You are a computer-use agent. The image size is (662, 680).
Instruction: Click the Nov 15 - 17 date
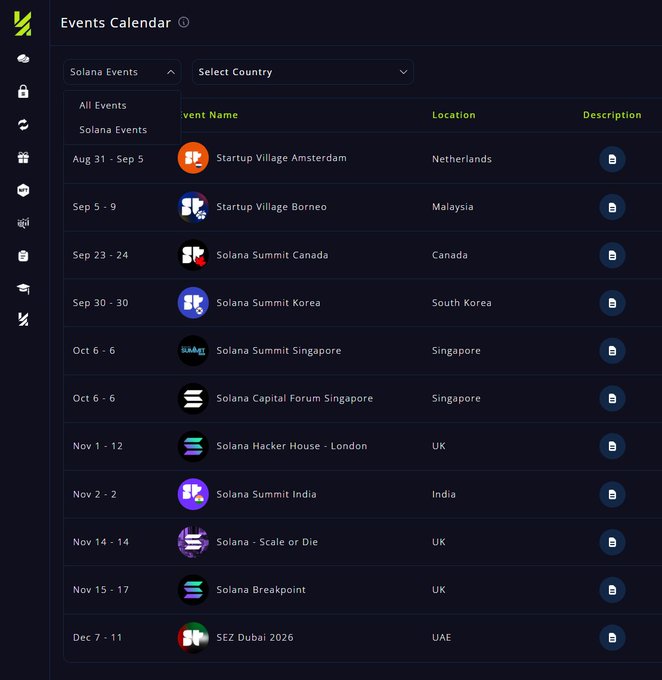(101, 590)
